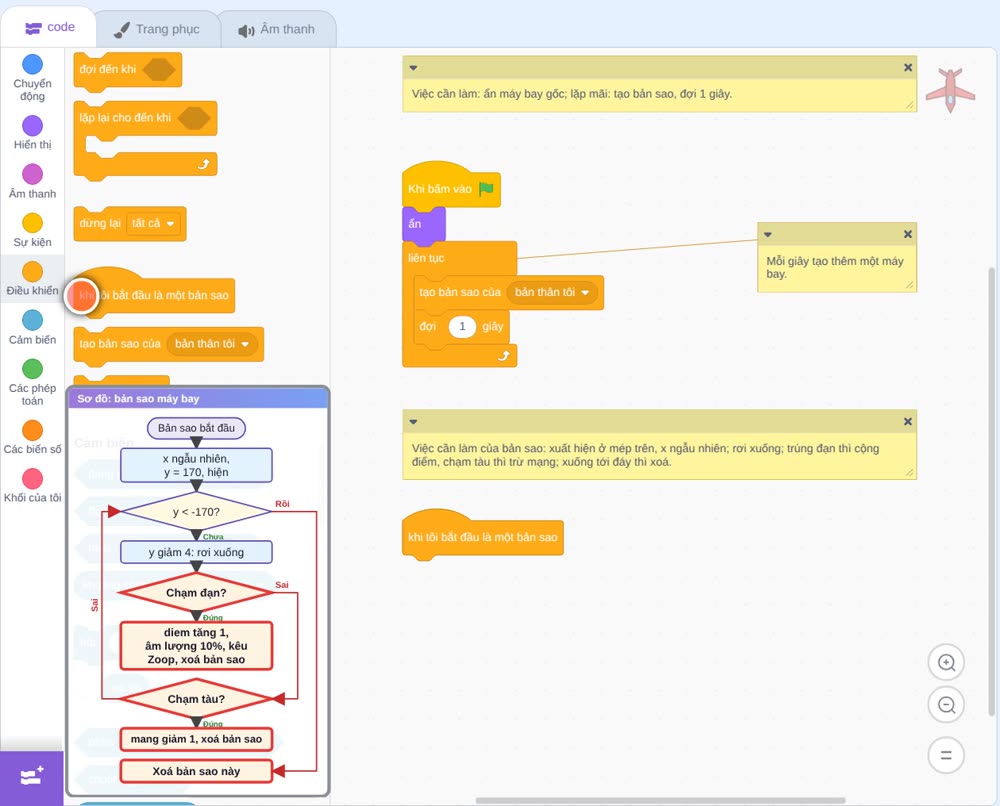Viewport: 1000px width, 806px height.
Task: Click the green flag on Khi bấm vào block
Action: 486,189
